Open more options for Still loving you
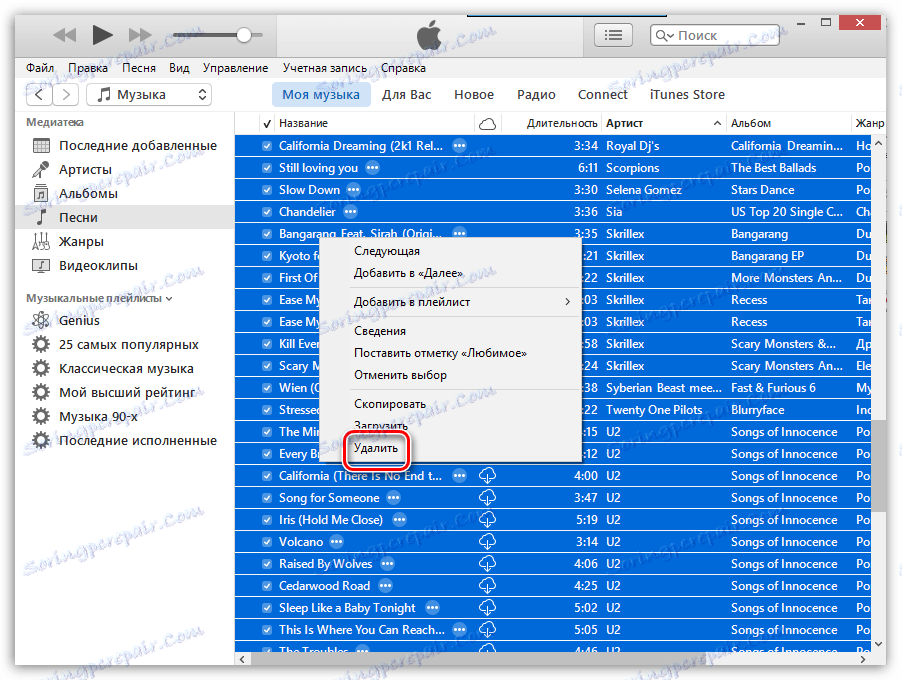 pyautogui.click(x=373, y=168)
